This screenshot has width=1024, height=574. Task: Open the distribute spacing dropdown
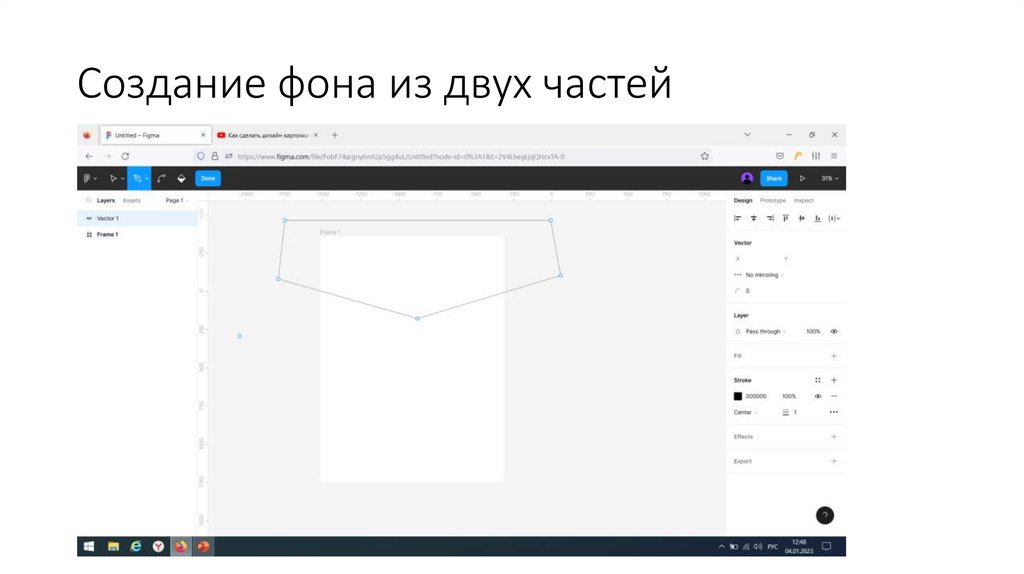[x=835, y=218]
